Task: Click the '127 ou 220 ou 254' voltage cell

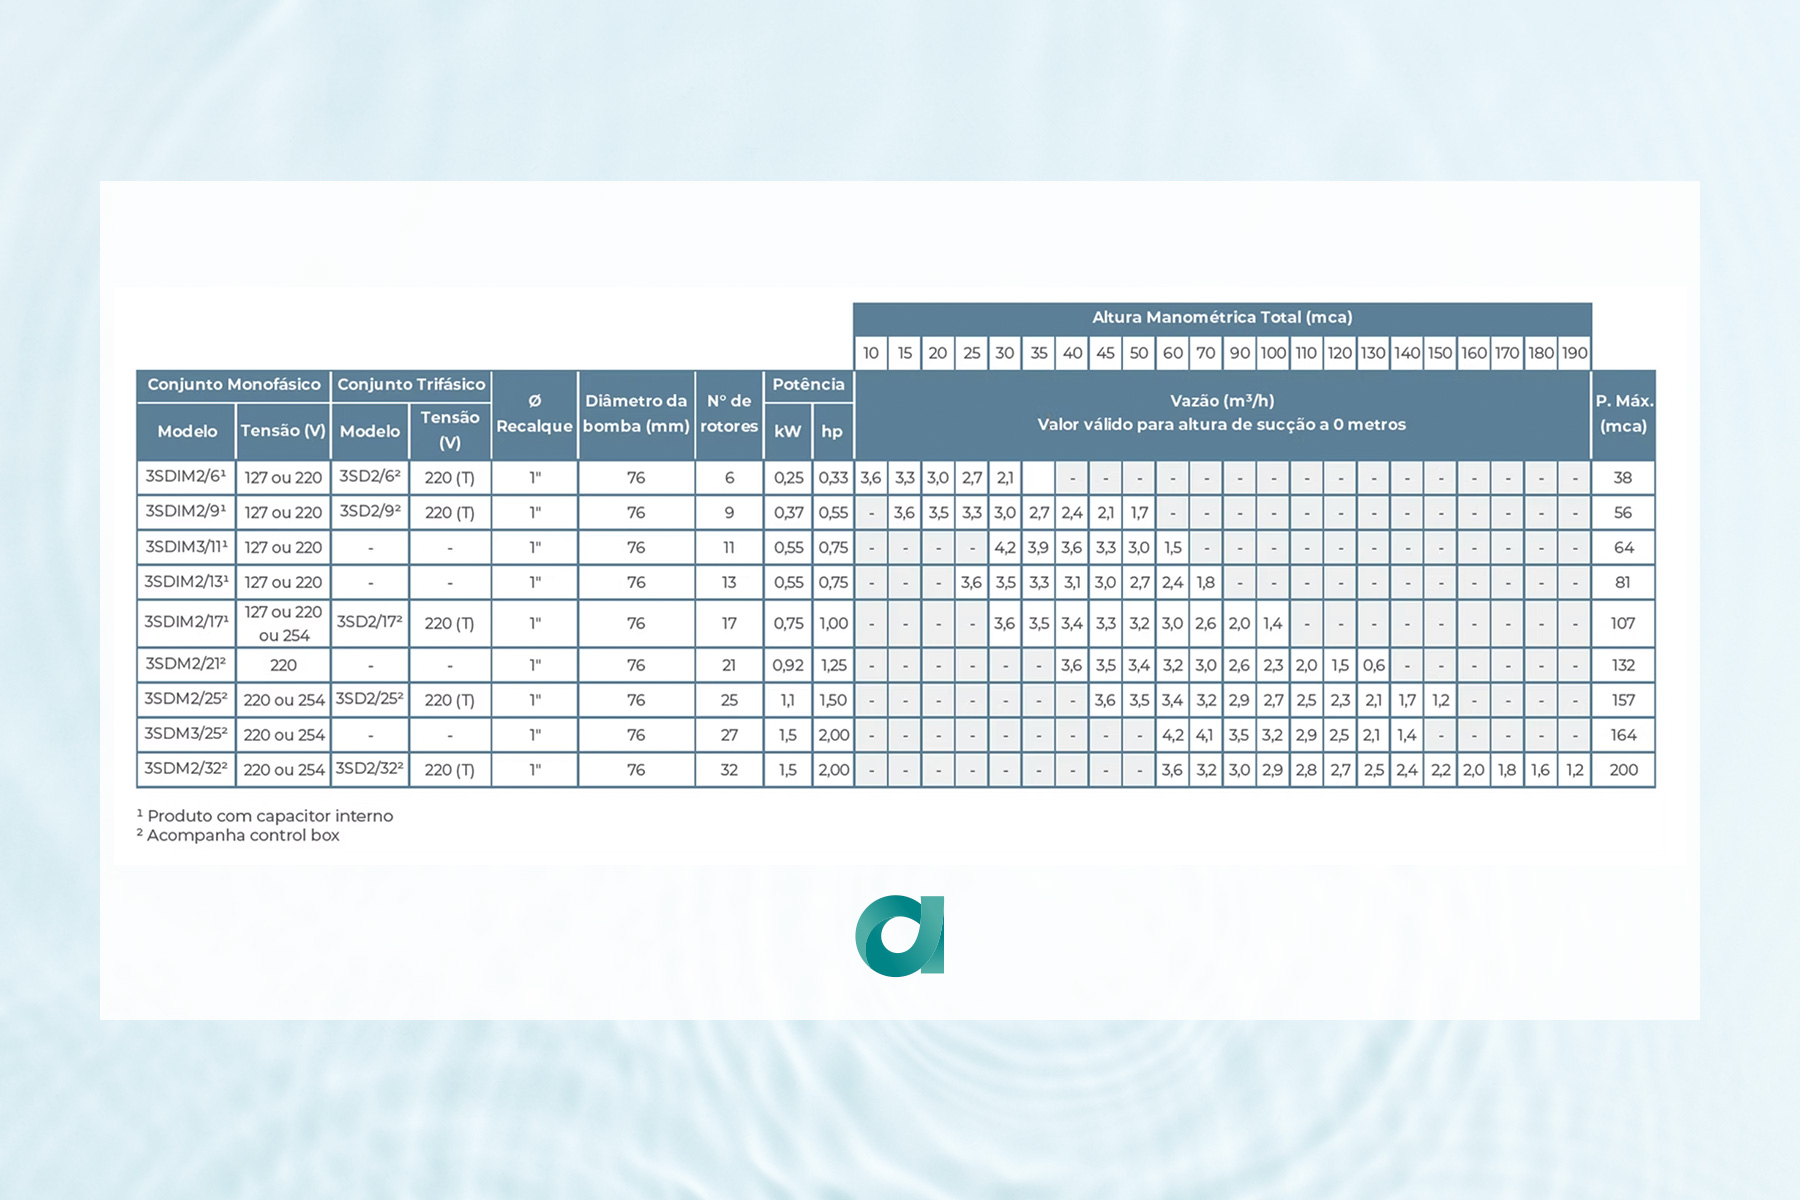Action: [283, 623]
